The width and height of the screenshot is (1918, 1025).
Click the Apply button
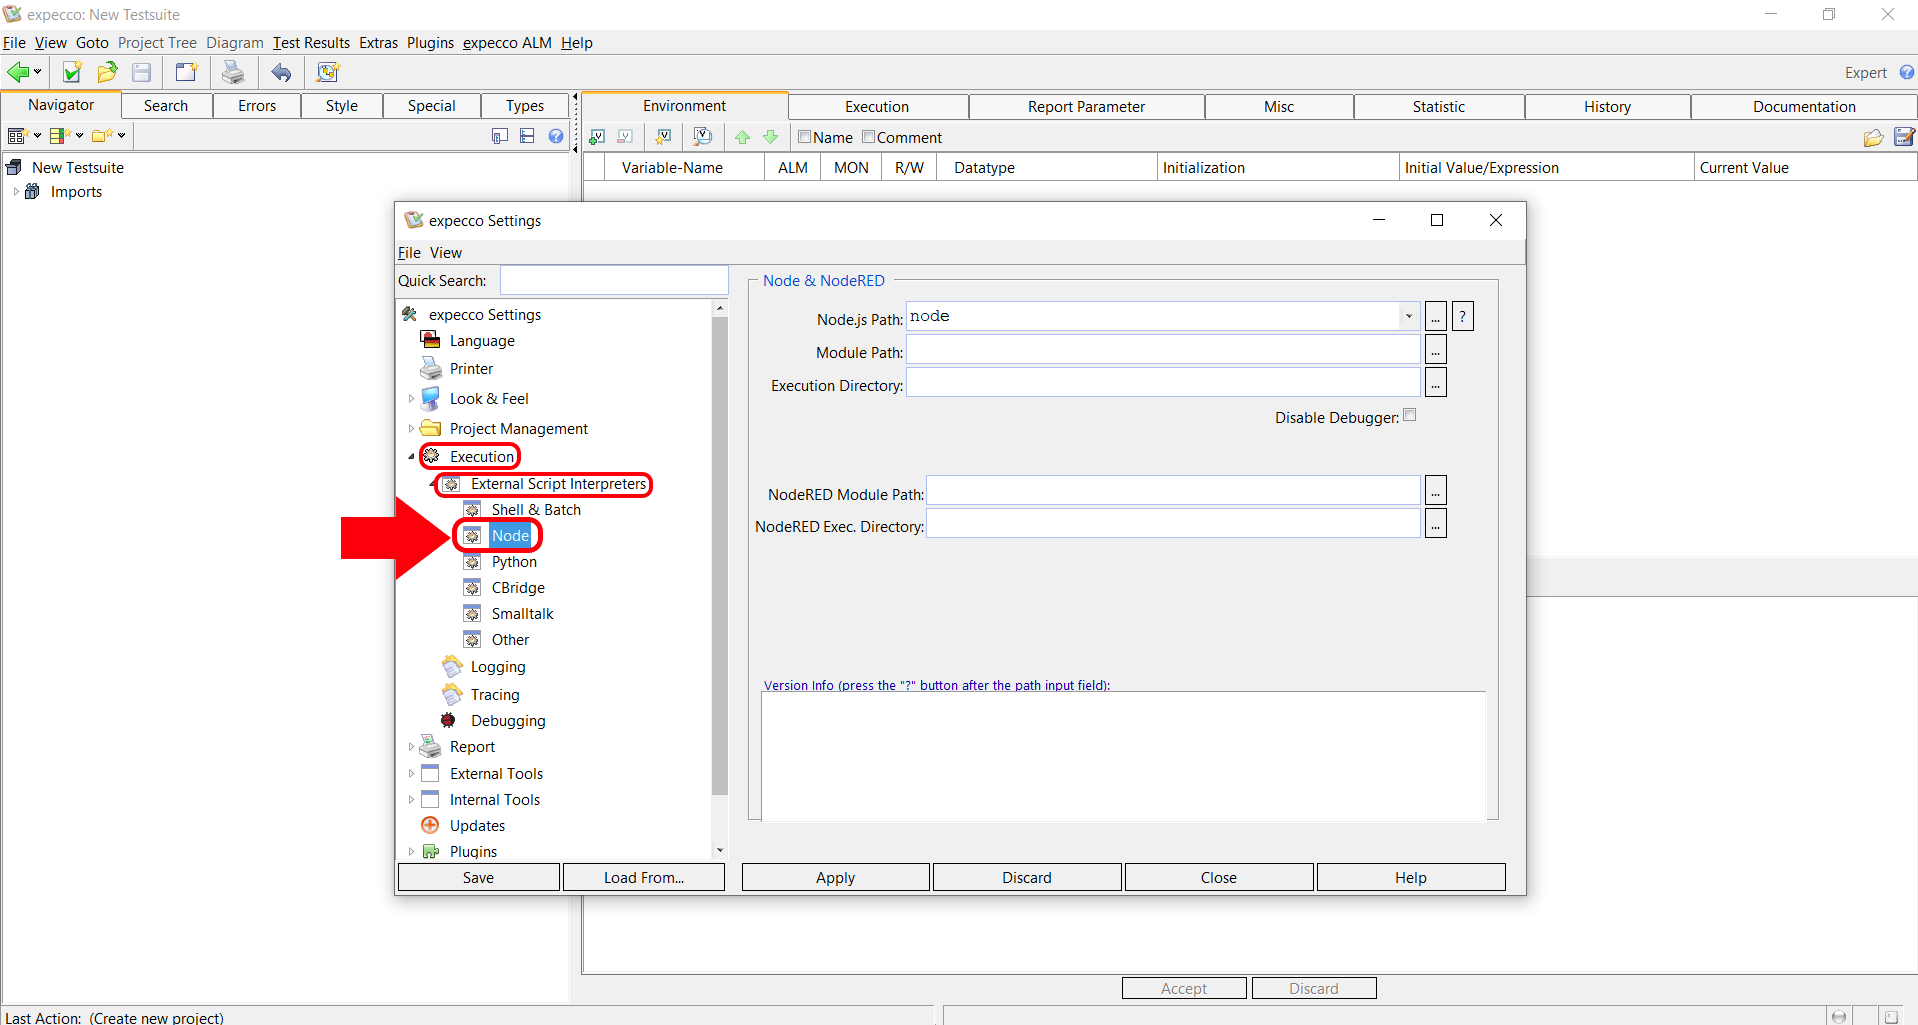(835, 877)
